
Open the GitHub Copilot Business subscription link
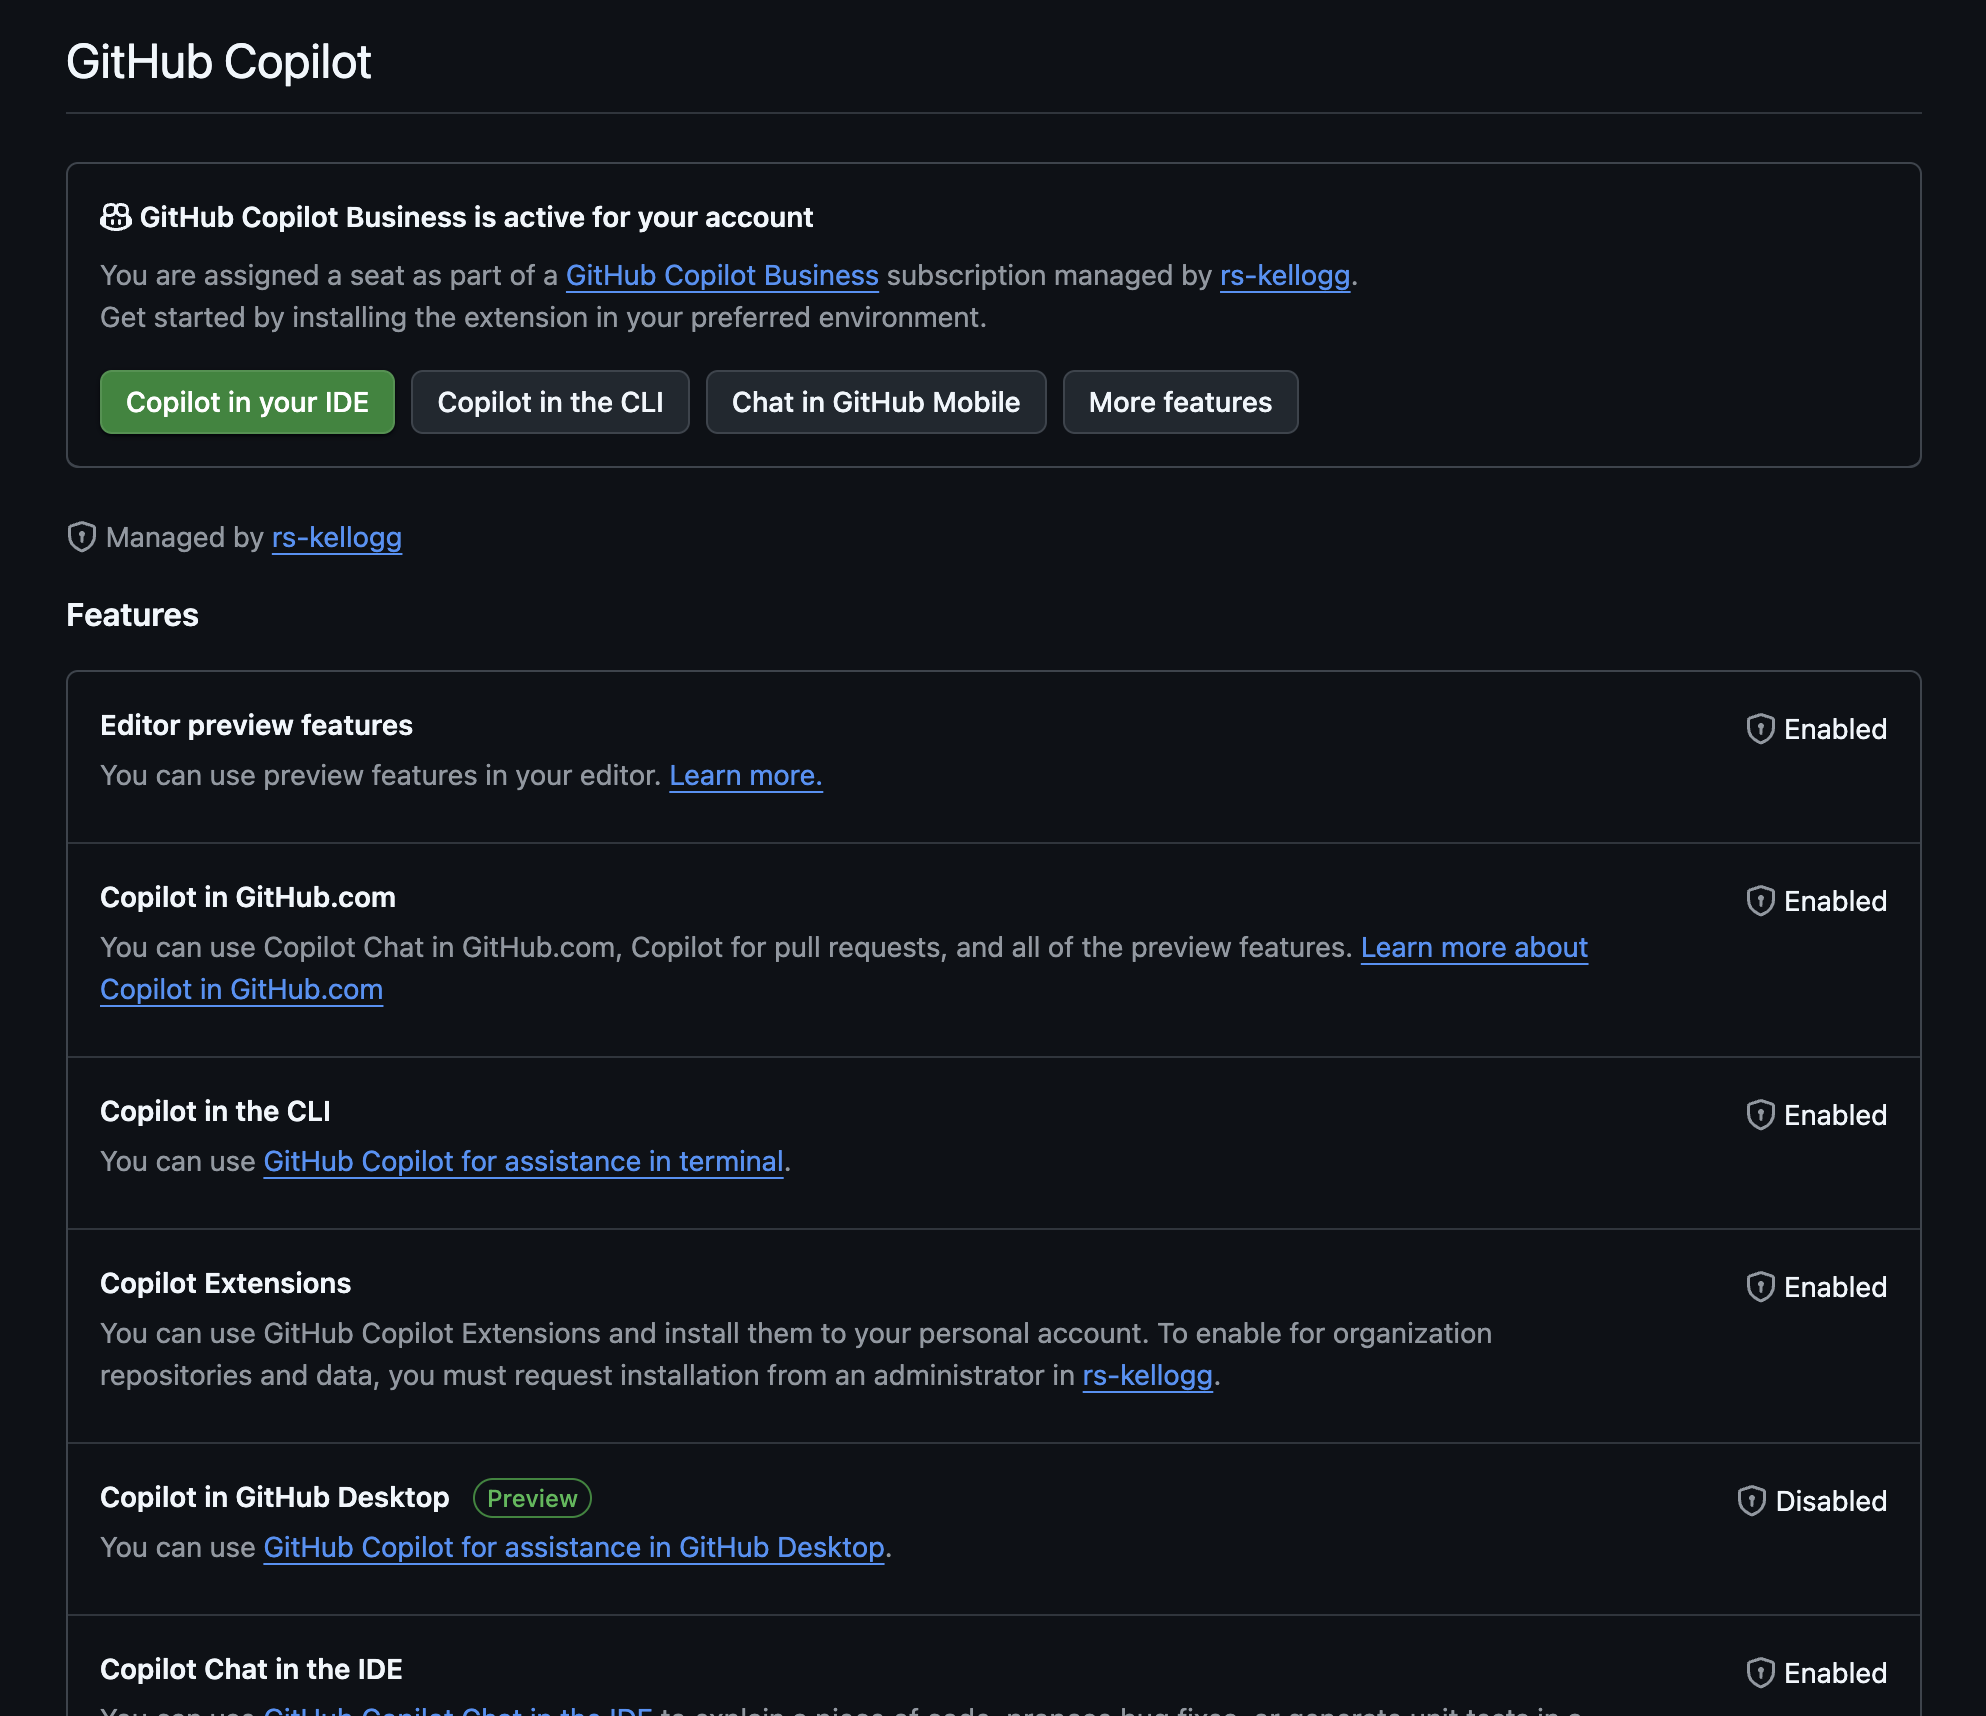click(x=722, y=275)
